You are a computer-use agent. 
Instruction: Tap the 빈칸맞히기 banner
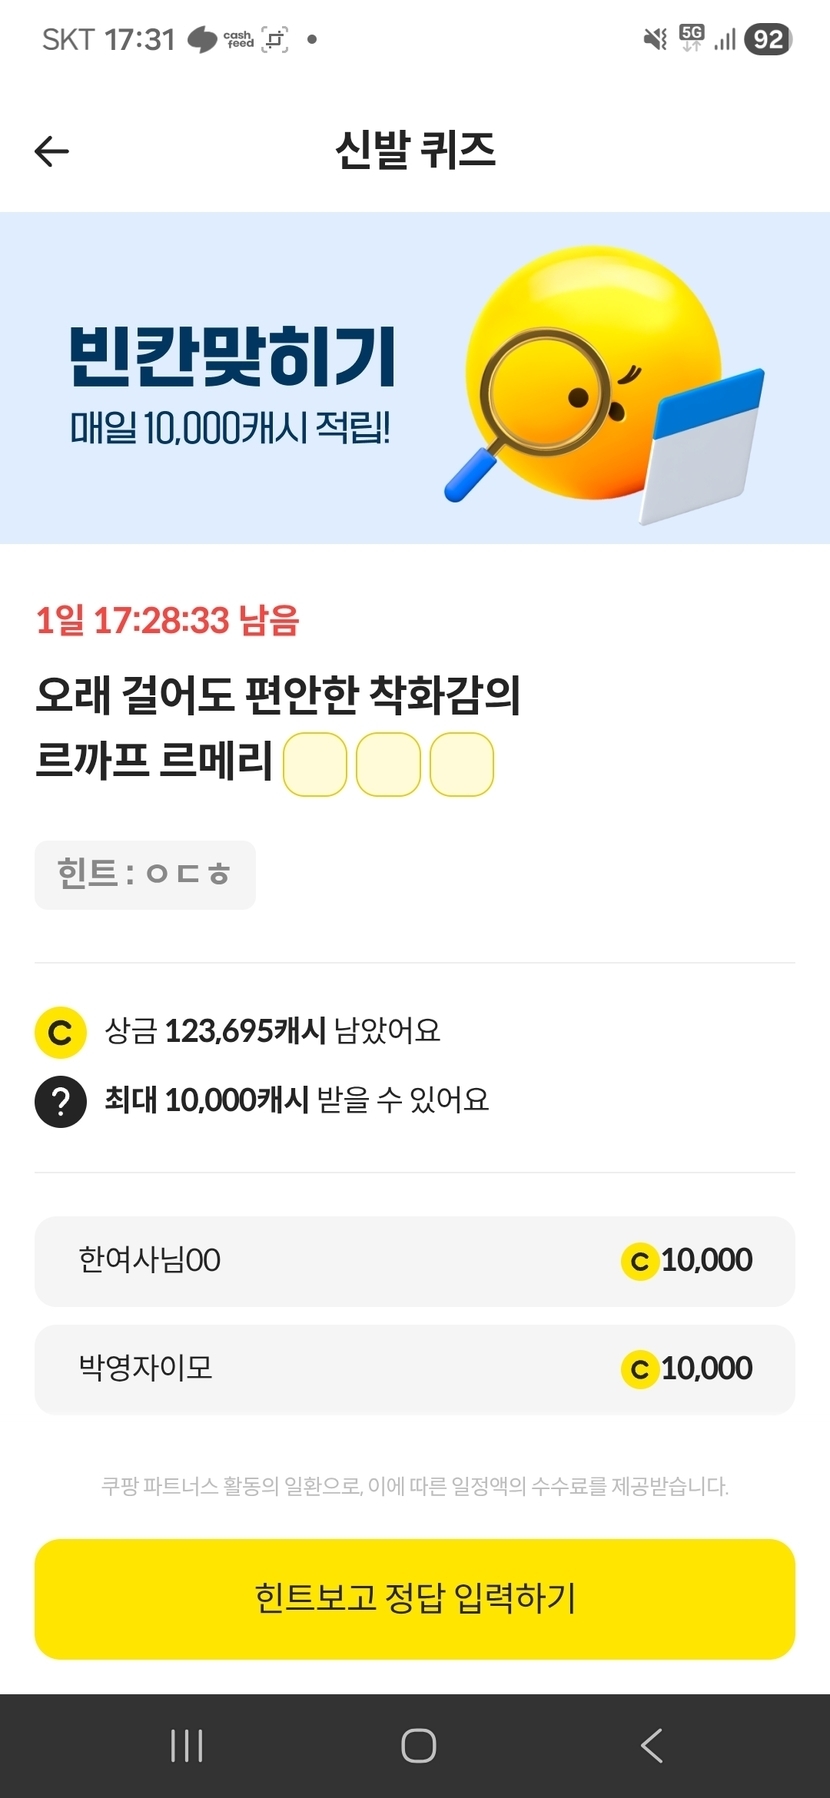232,380
